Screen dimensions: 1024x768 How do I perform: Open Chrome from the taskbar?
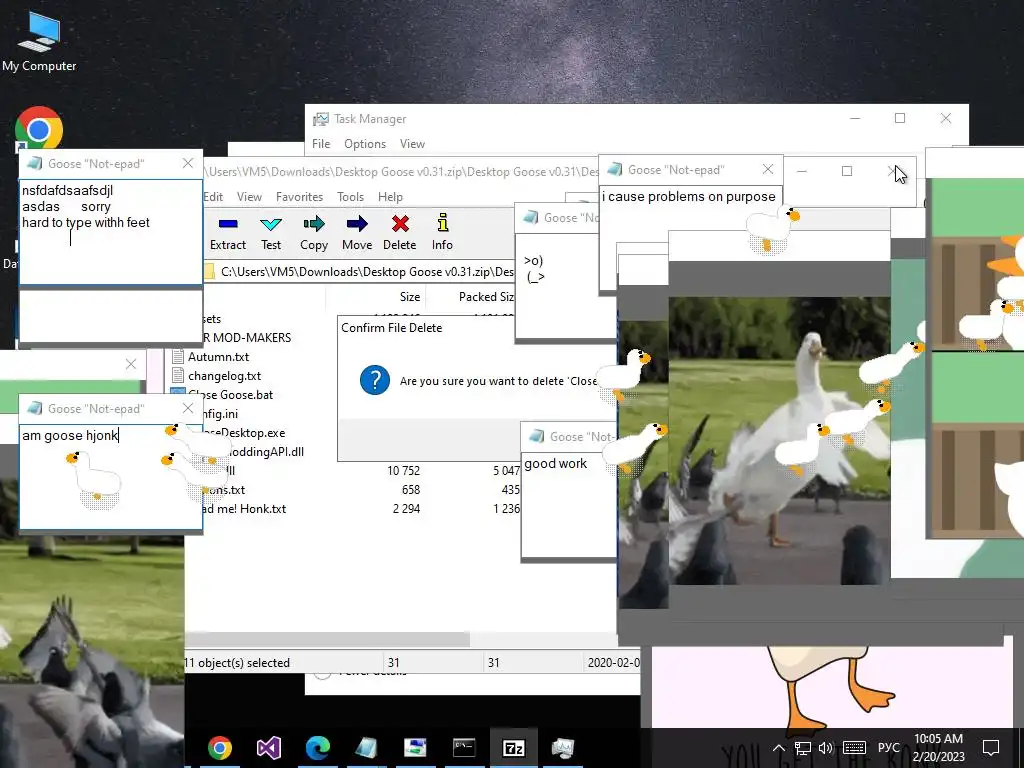click(220, 748)
